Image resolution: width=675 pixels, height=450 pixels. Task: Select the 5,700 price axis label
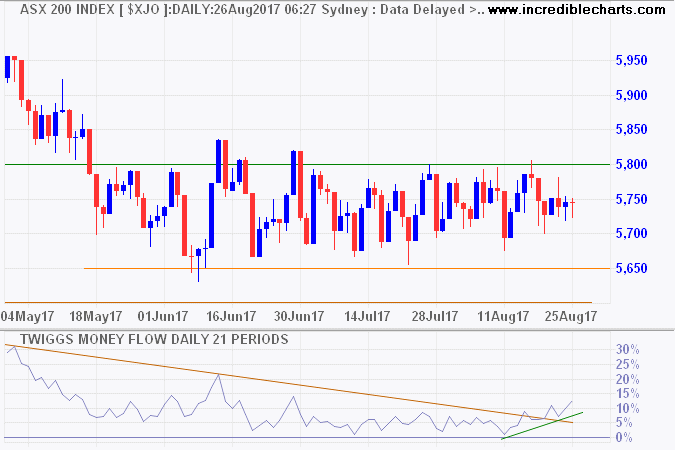click(x=632, y=233)
